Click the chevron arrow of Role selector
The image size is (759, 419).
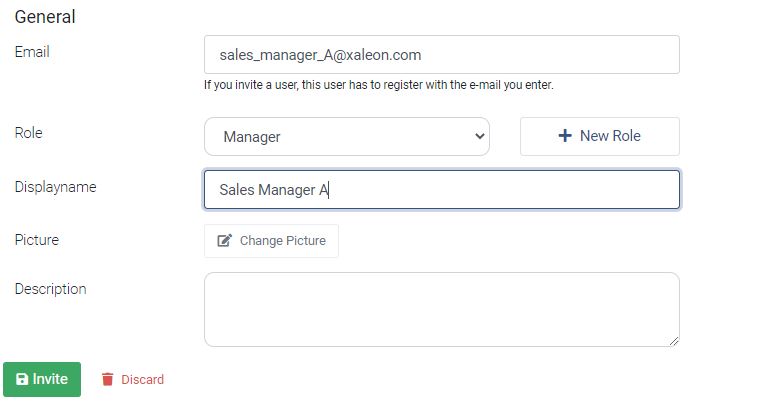[480, 136]
